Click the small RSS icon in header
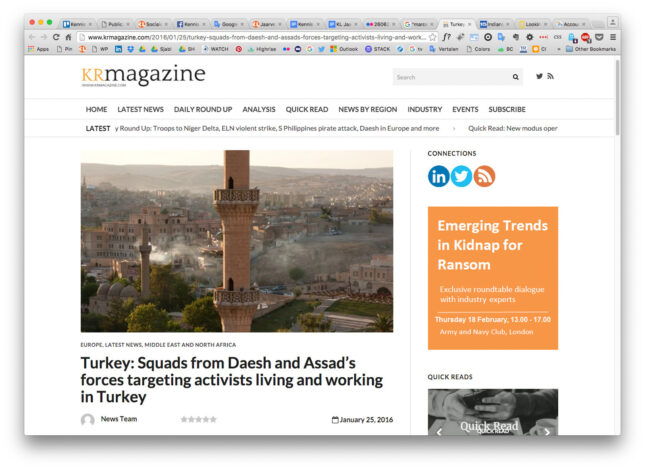 click(x=550, y=77)
